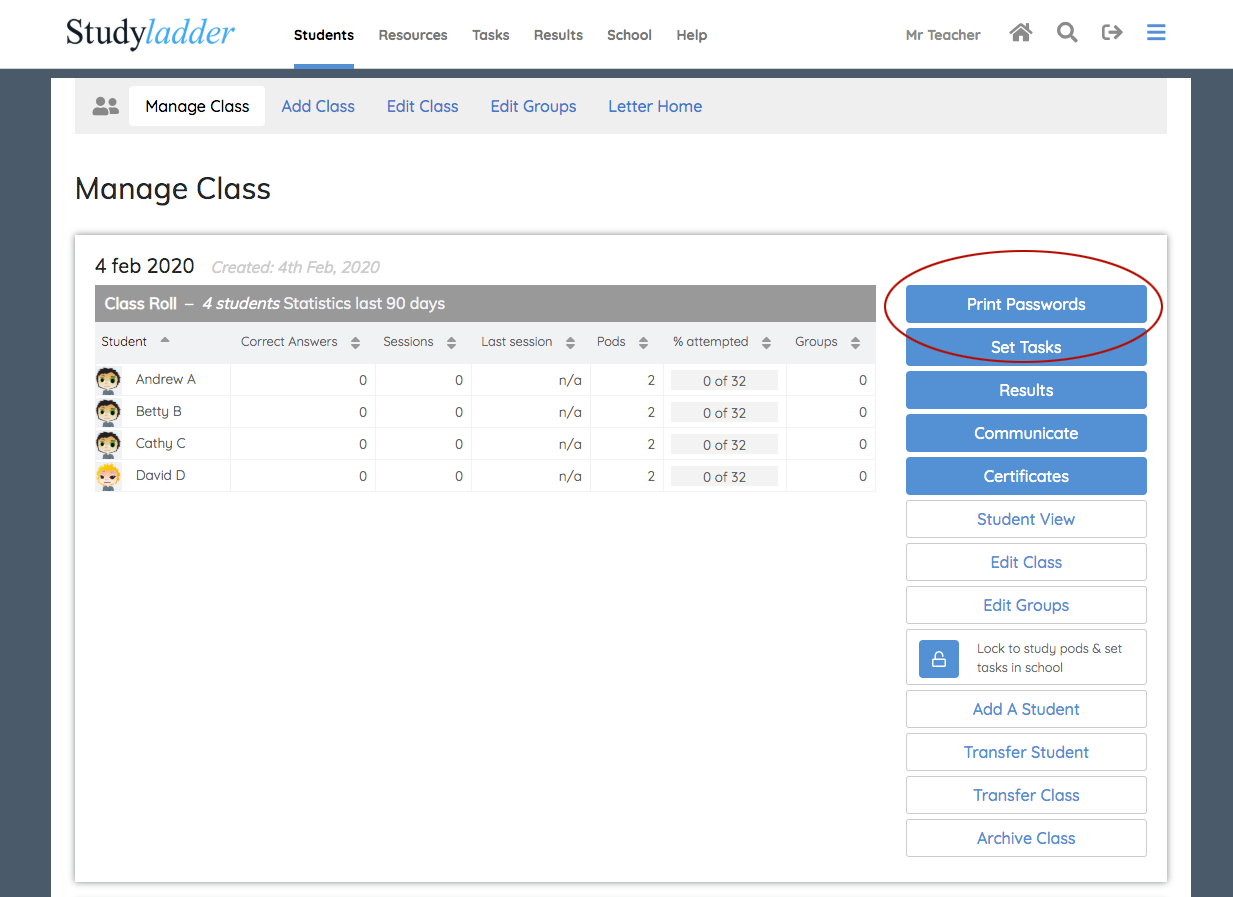Image resolution: width=1233 pixels, height=897 pixels.
Task: Click the Certificates button
Action: coord(1026,476)
